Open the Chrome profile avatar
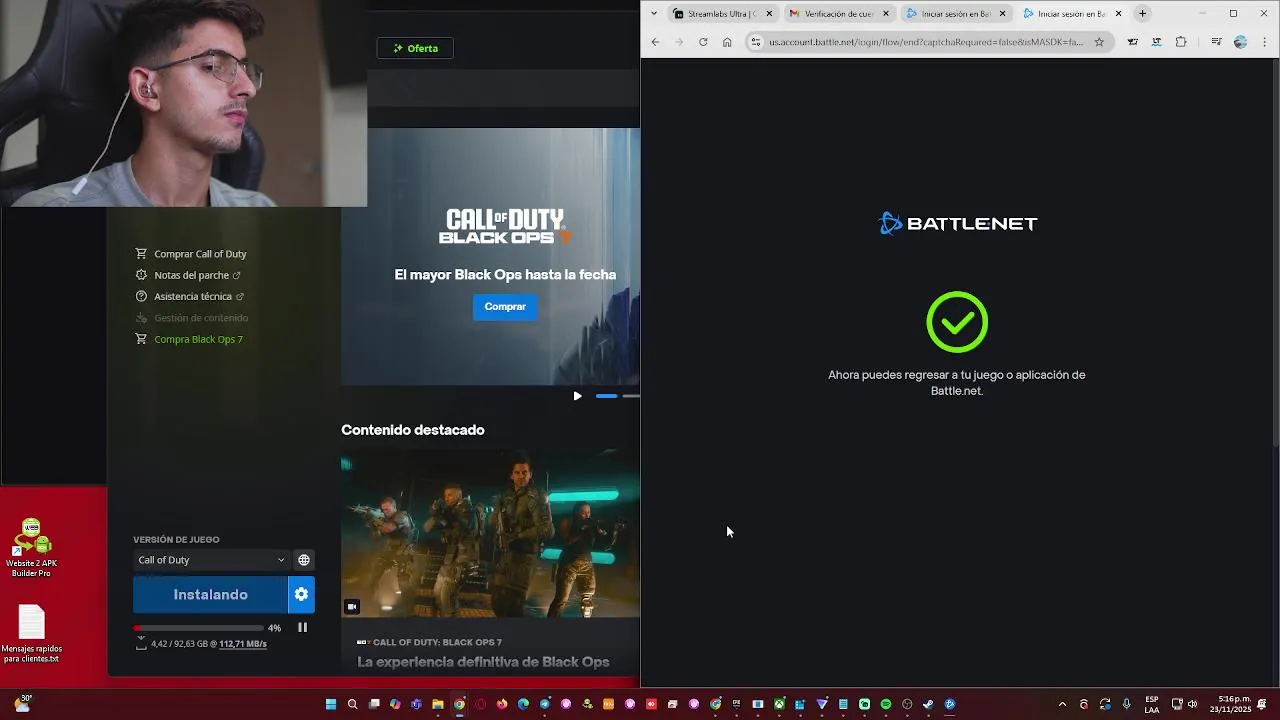Image resolution: width=1280 pixels, height=720 pixels. click(1241, 42)
